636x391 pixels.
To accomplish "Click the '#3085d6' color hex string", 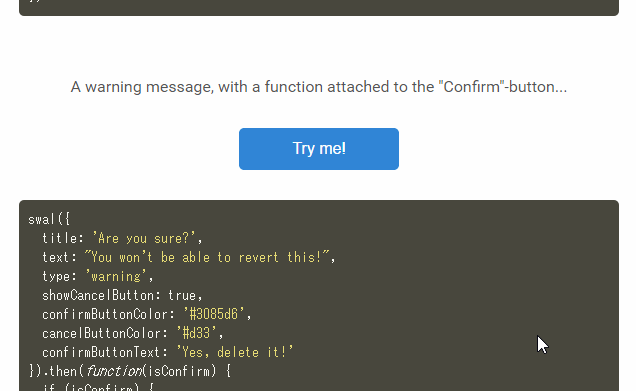I will pyautogui.click(x=214, y=314).
